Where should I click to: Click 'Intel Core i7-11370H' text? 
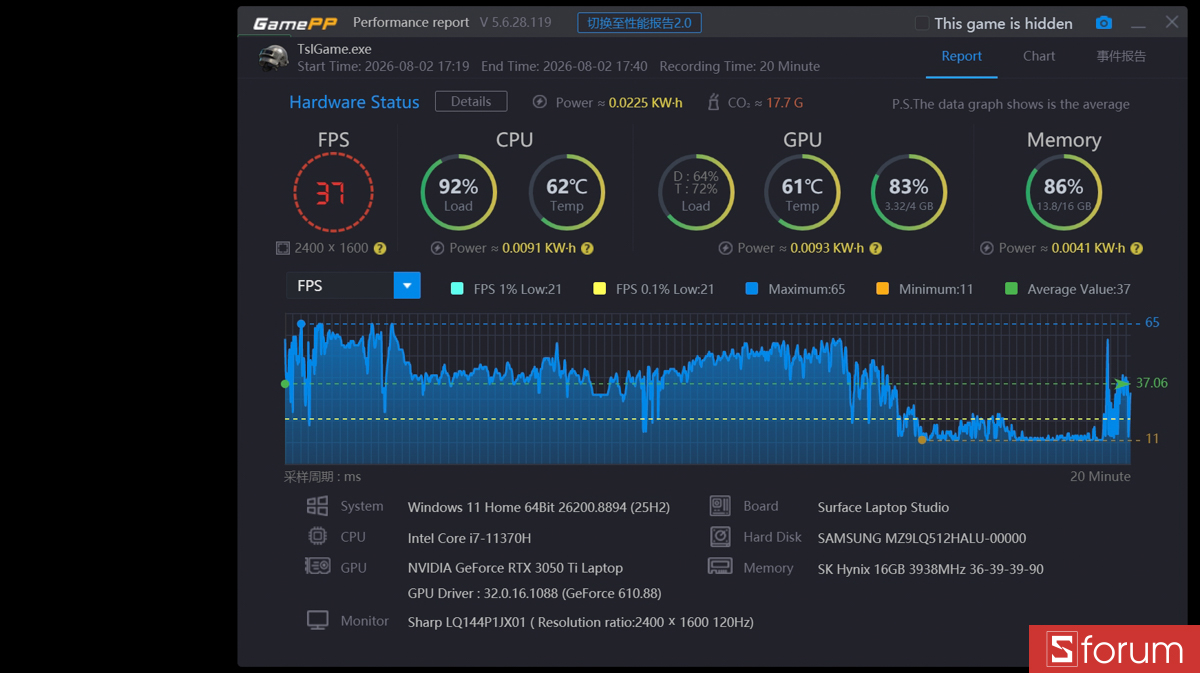pyautogui.click(x=469, y=538)
